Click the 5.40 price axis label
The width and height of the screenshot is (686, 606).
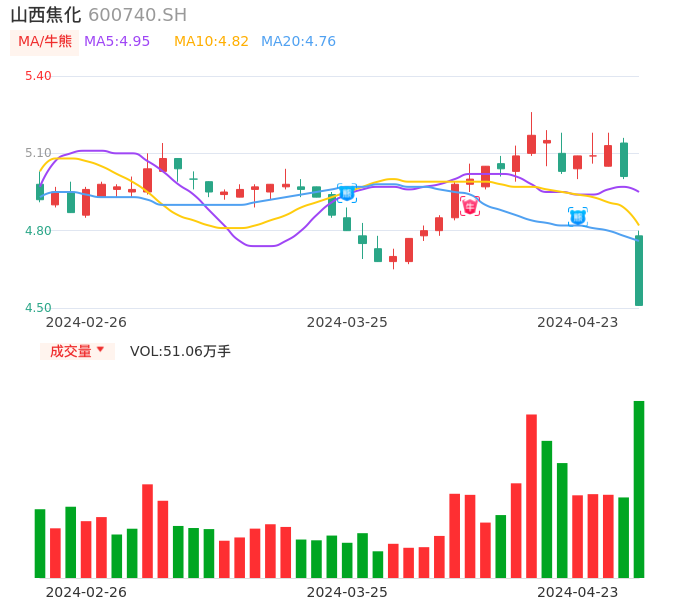point(38,76)
